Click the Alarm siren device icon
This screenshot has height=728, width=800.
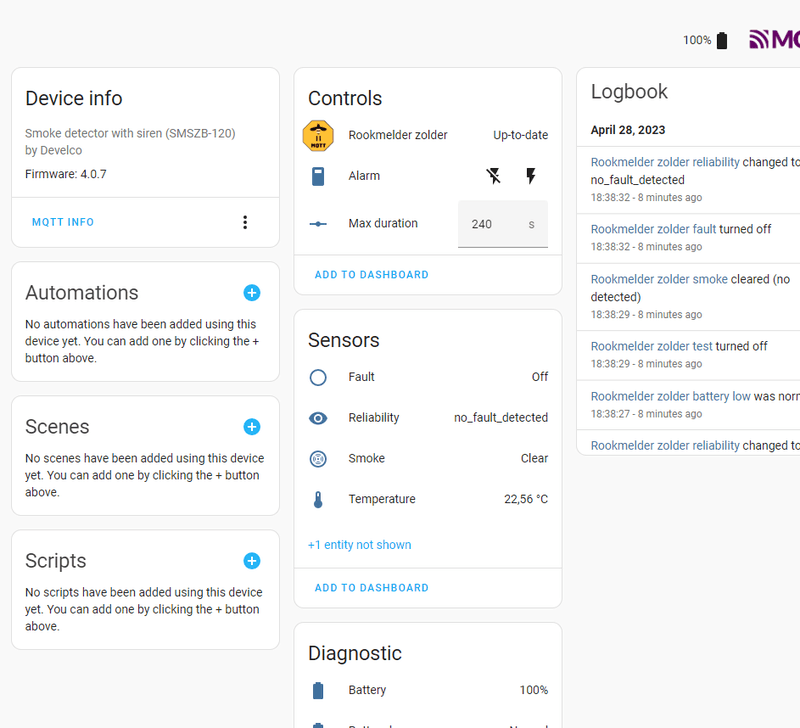pyautogui.click(x=318, y=176)
